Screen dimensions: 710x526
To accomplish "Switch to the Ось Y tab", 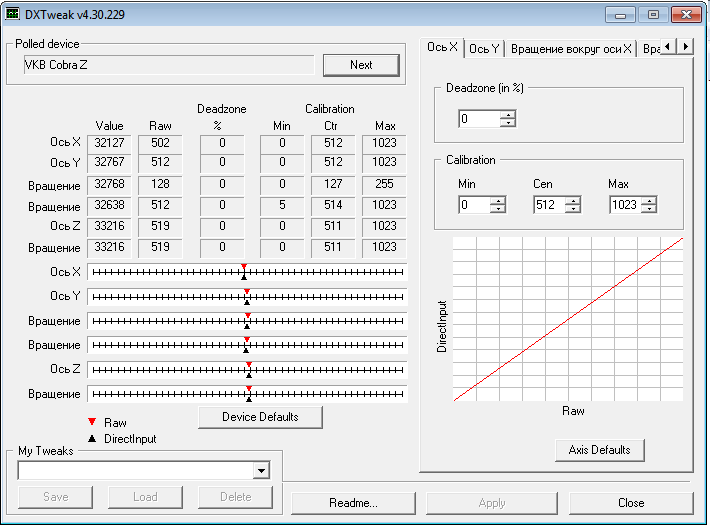I will point(484,49).
